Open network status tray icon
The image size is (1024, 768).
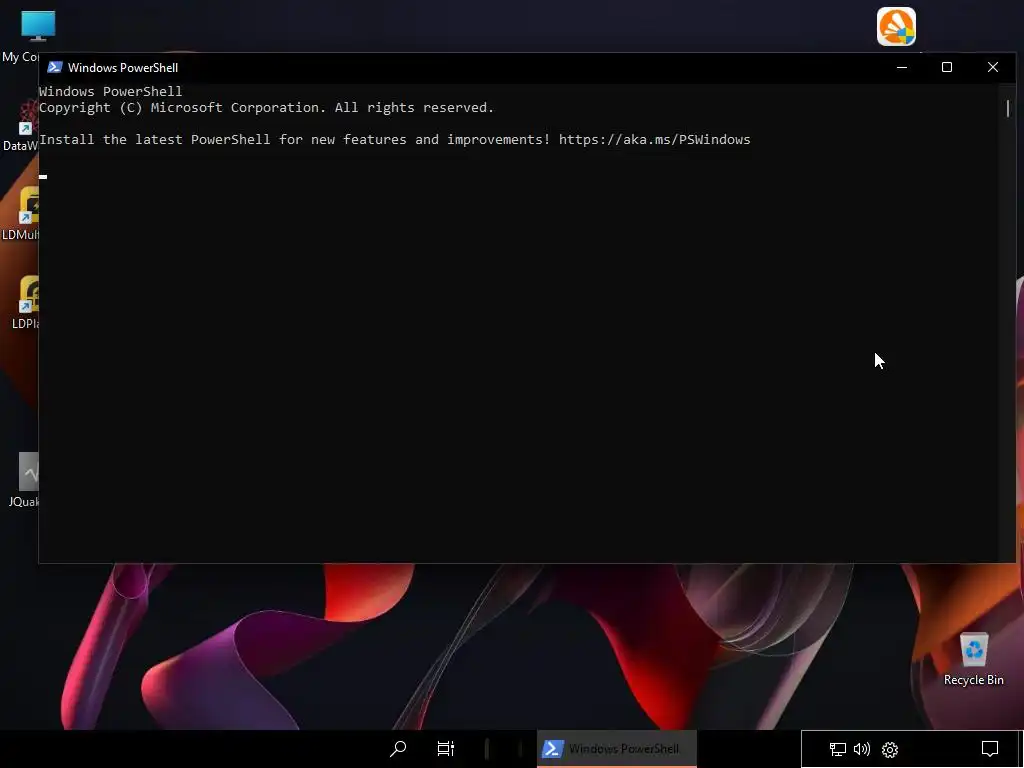[x=837, y=749]
